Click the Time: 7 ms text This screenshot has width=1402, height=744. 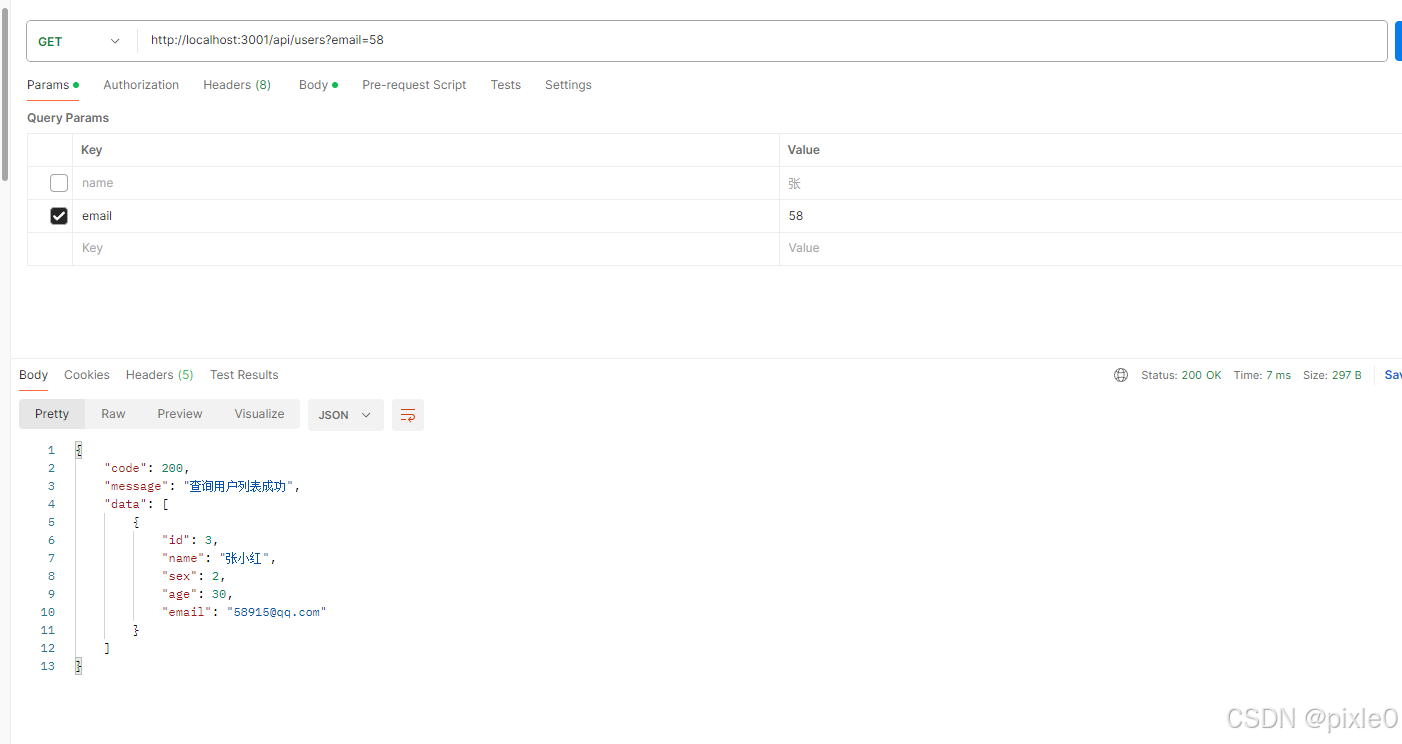click(x=1262, y=375)
